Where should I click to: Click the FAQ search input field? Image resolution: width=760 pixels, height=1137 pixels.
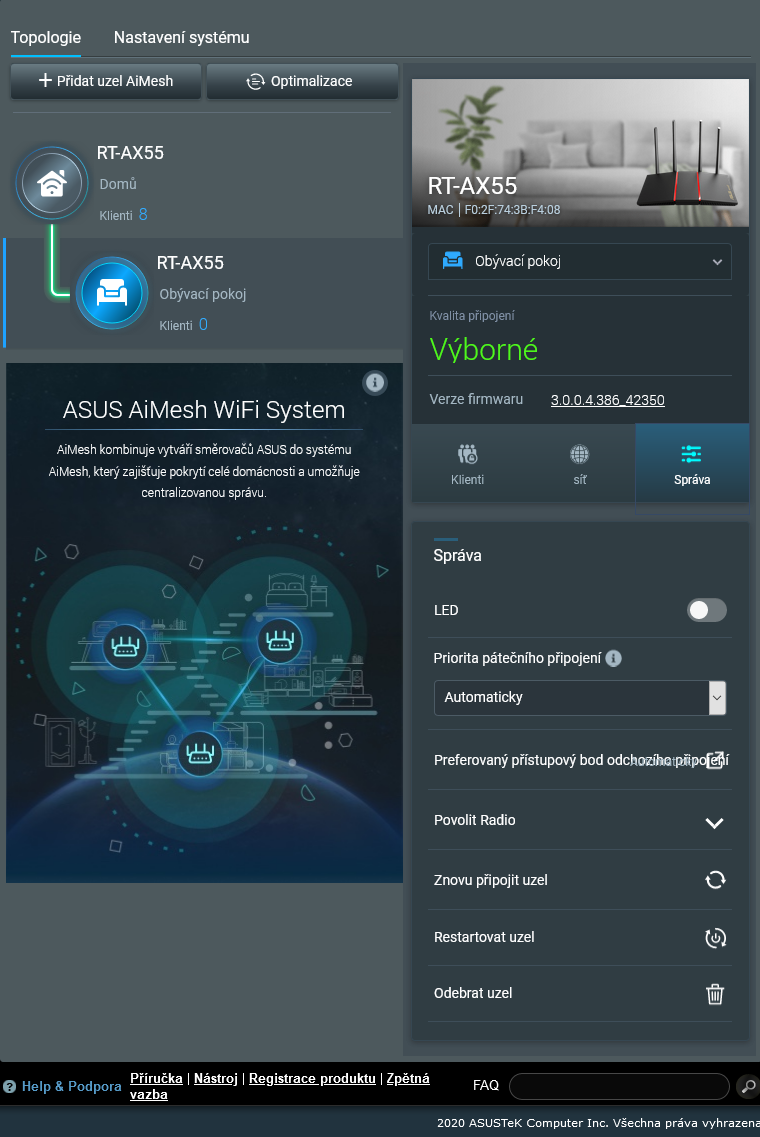pyautogui.click(x=619, y=1086)
